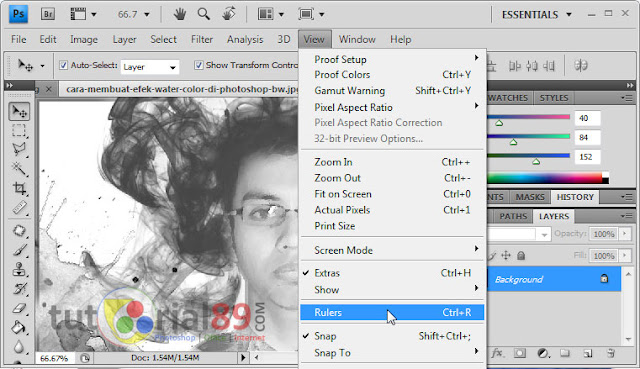Select the Eraser tool
640x369 pixels.
(19, 308)
